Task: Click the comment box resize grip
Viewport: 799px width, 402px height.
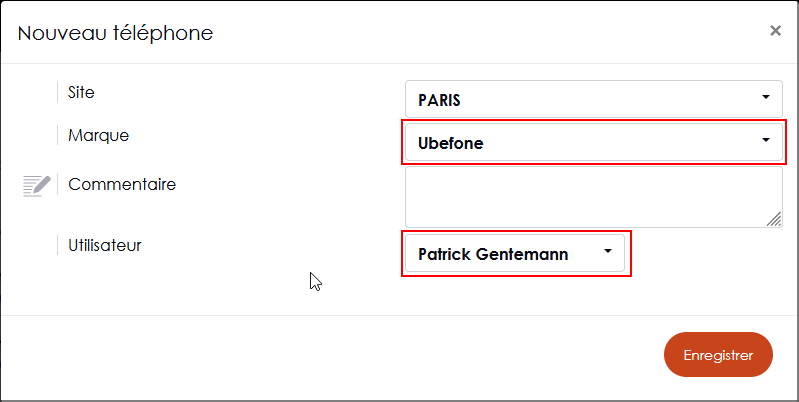Action: tap(774, 219)
